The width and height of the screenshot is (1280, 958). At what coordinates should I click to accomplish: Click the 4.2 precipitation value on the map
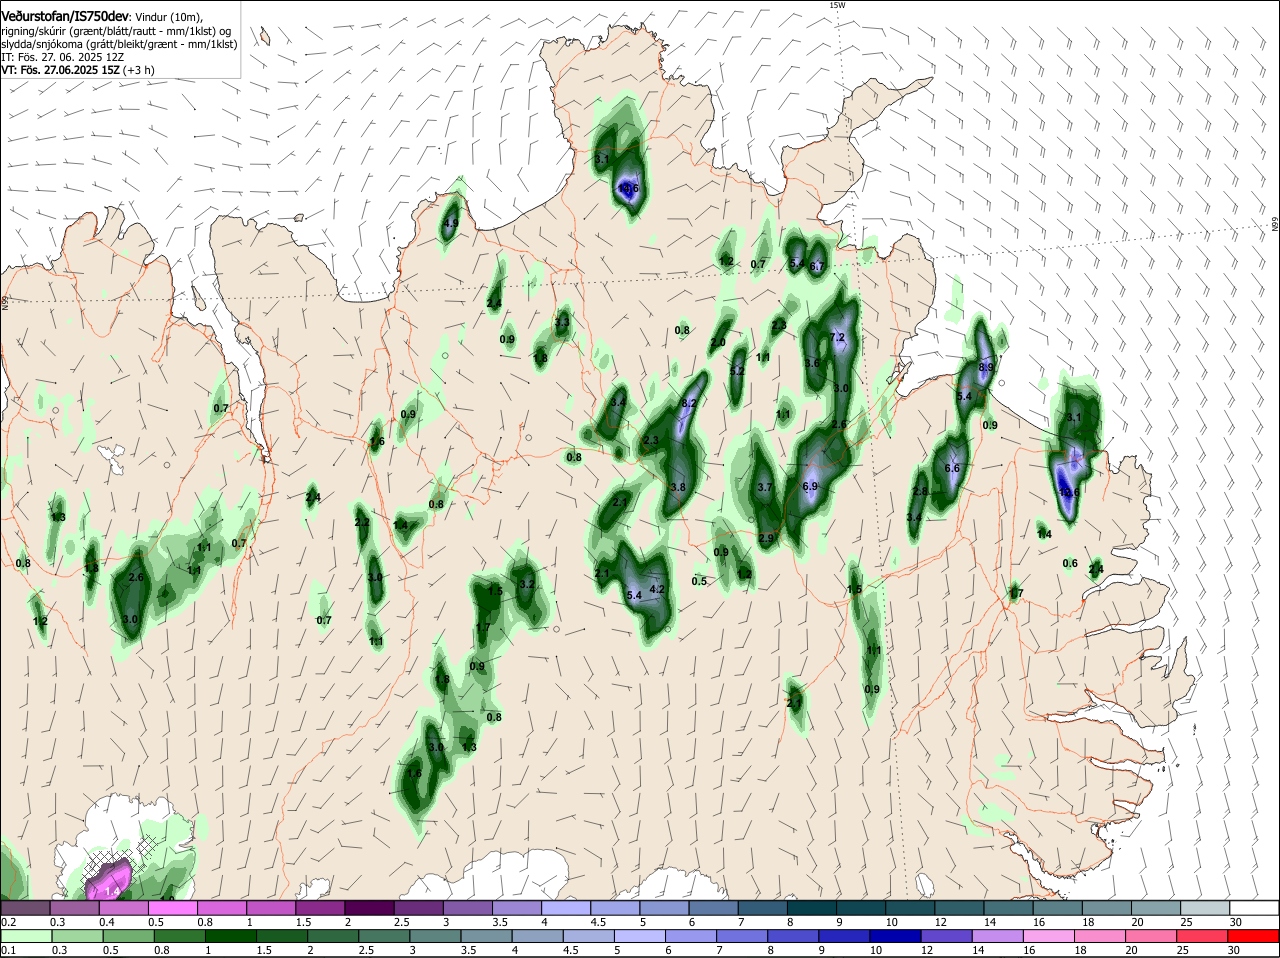pyautogui.click(x=657, y=590)
